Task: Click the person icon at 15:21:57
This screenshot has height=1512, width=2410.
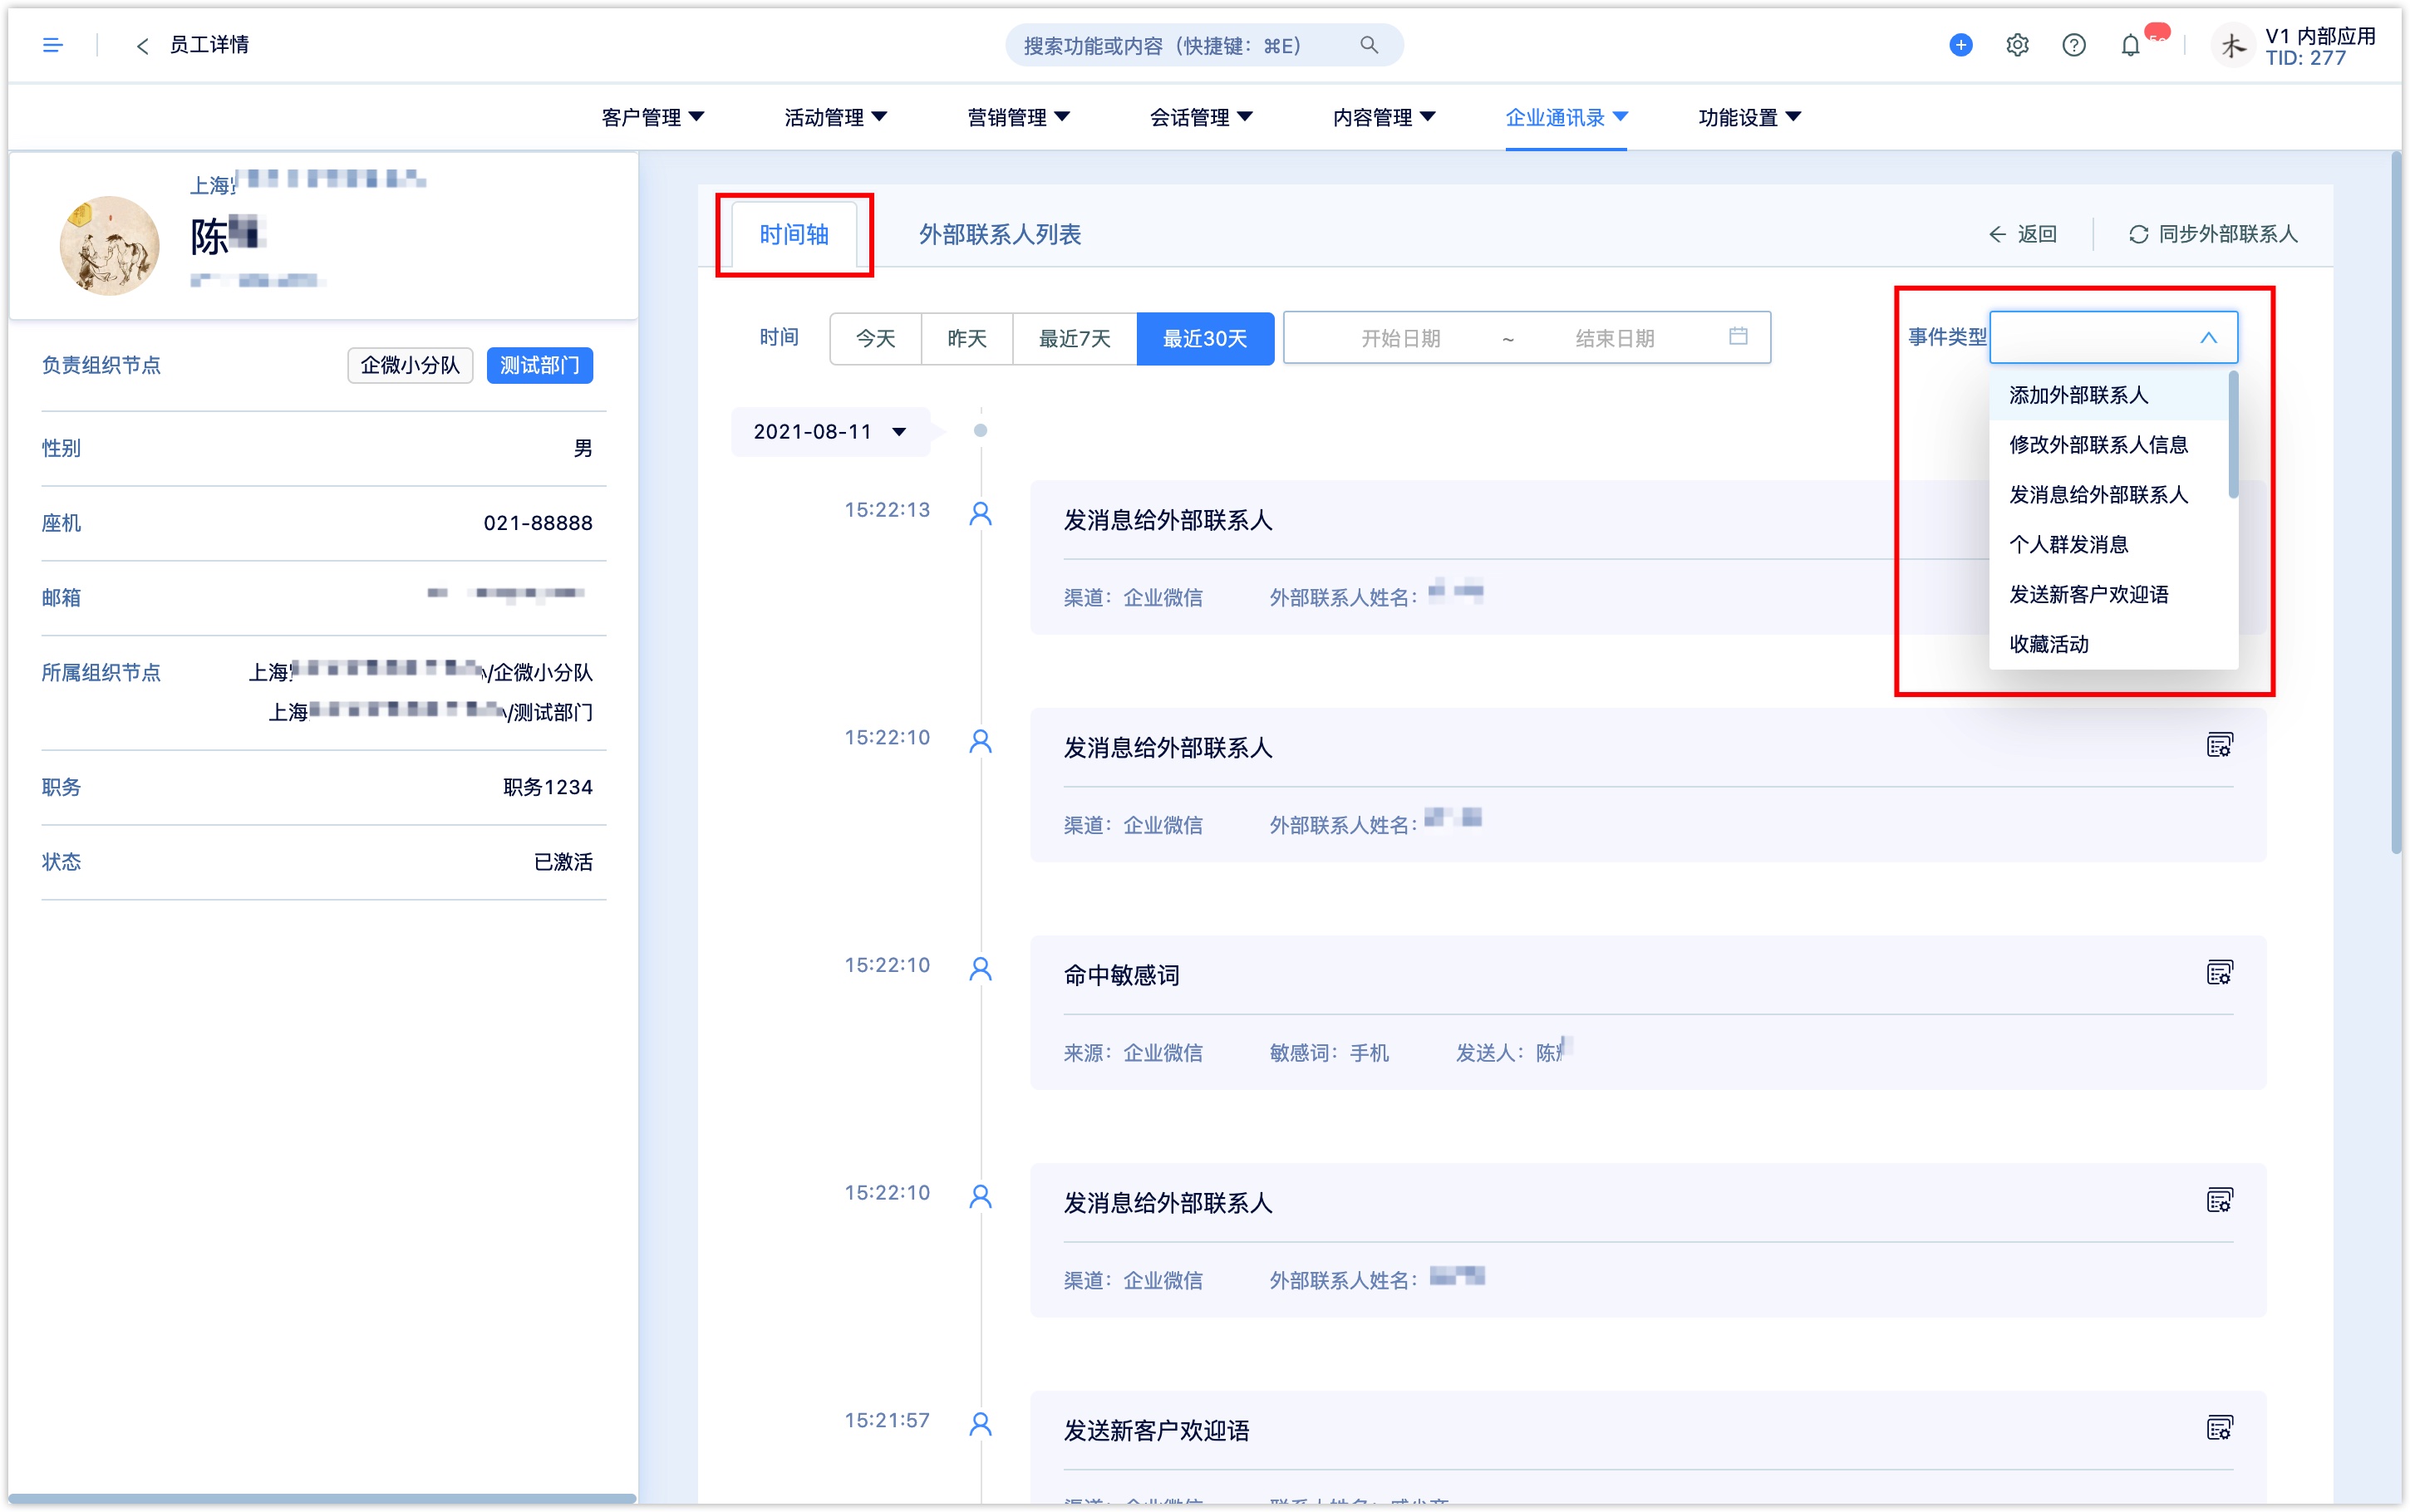Action: click(980, 1424)
